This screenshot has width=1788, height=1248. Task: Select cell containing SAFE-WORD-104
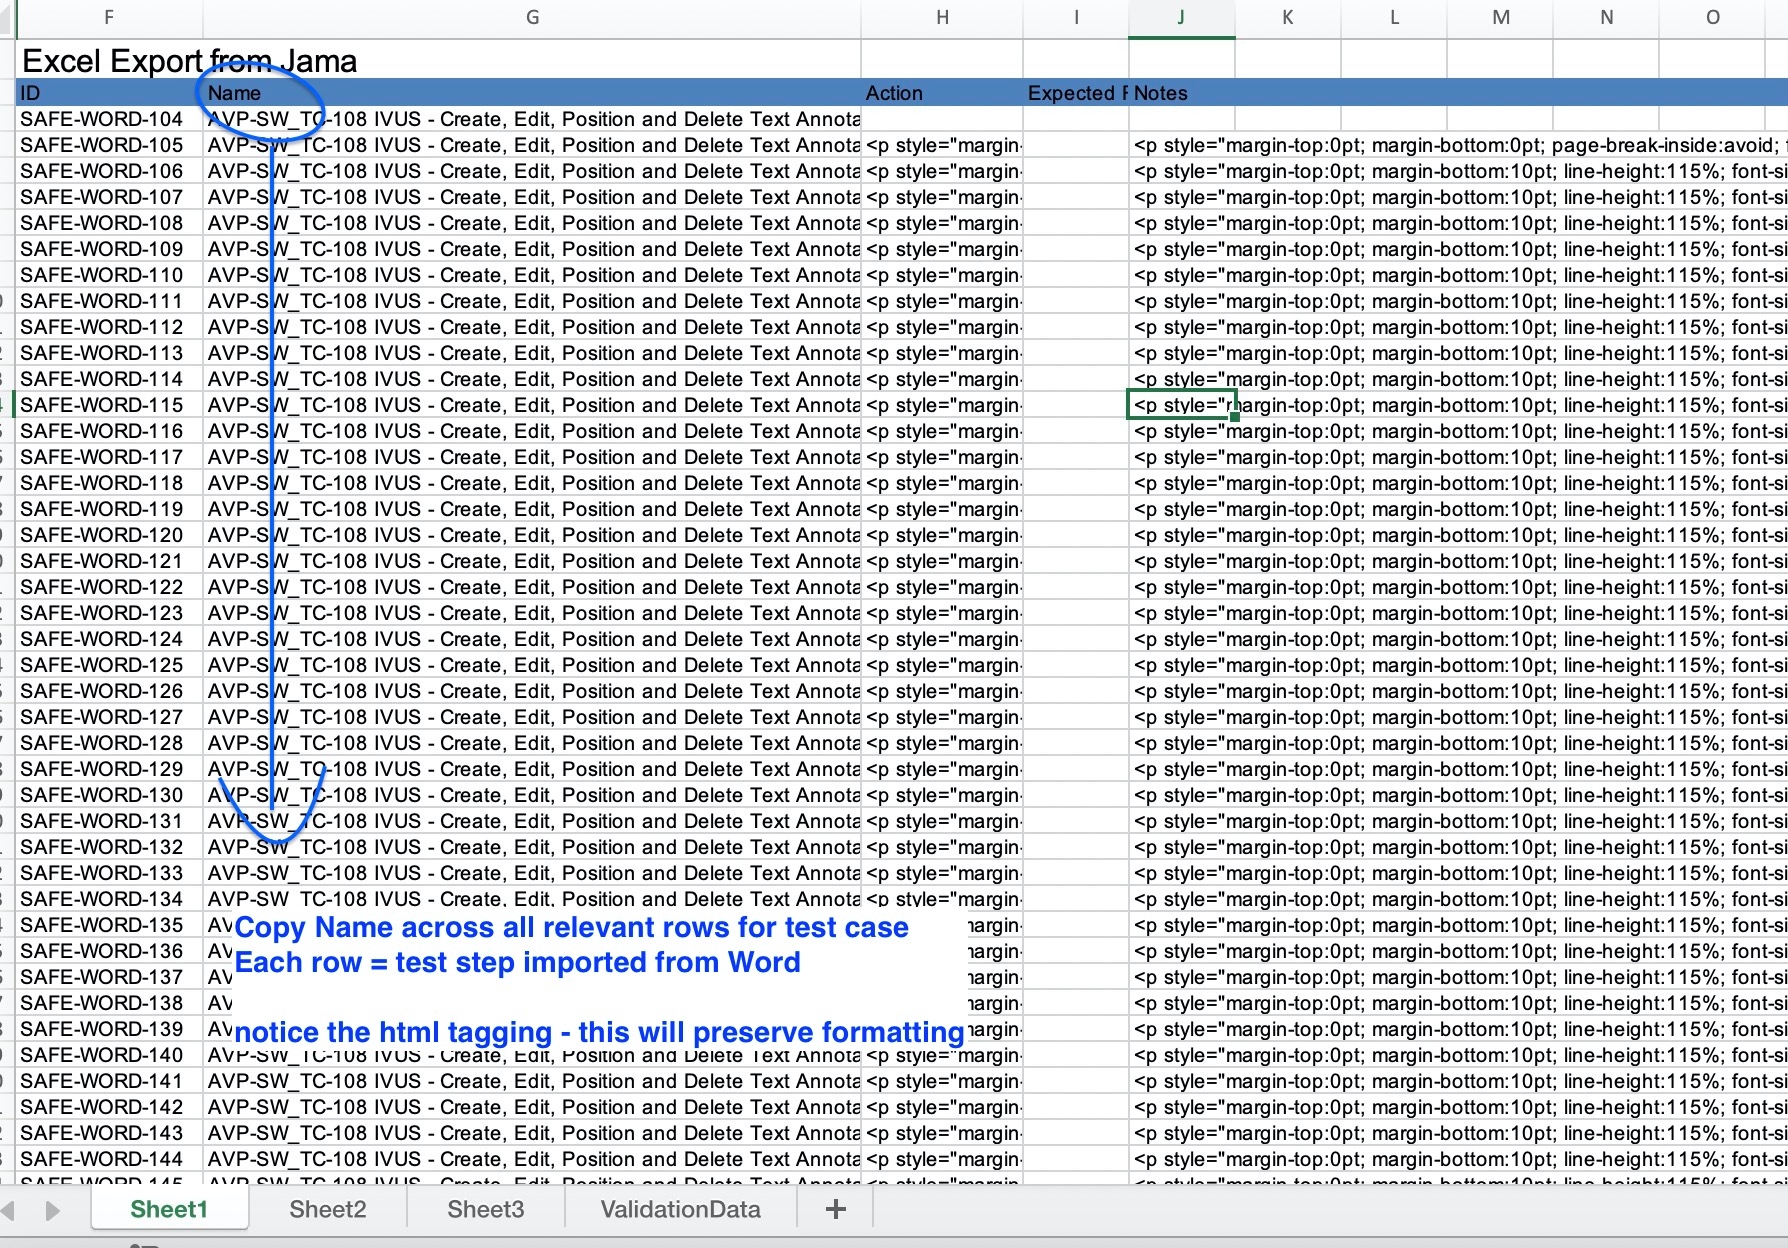coord(109,119)
